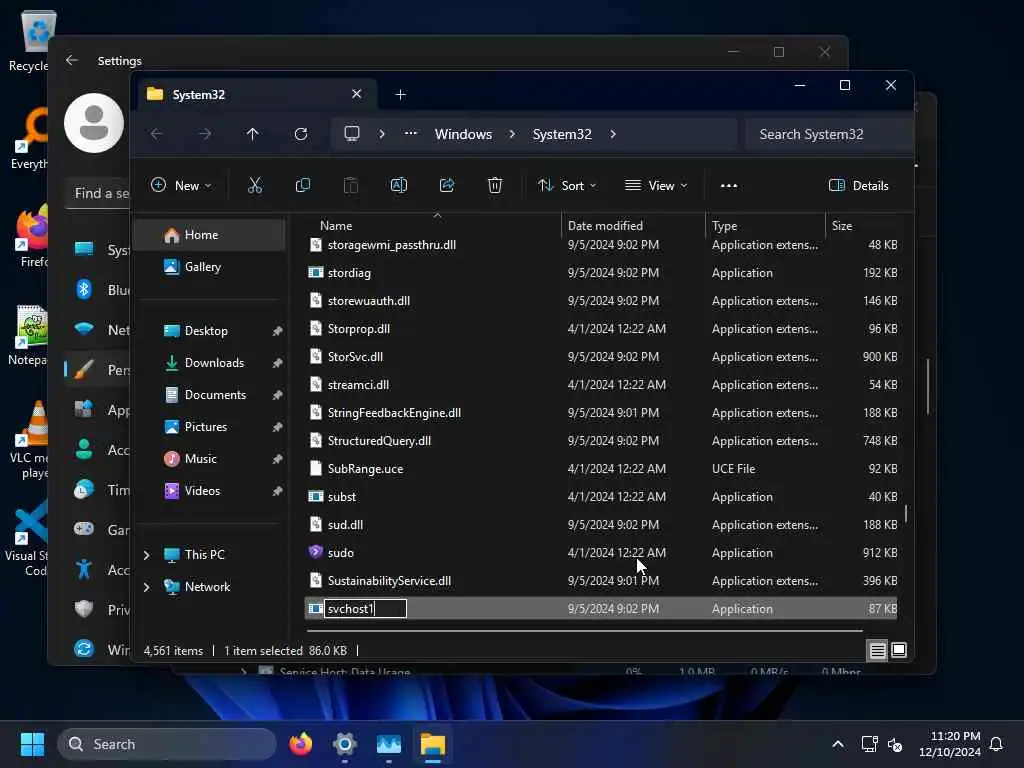Click chevron after PC icon in address bar
This screenshot has width=1024, height=768.
pyautogui.click(x=382, y=134)
